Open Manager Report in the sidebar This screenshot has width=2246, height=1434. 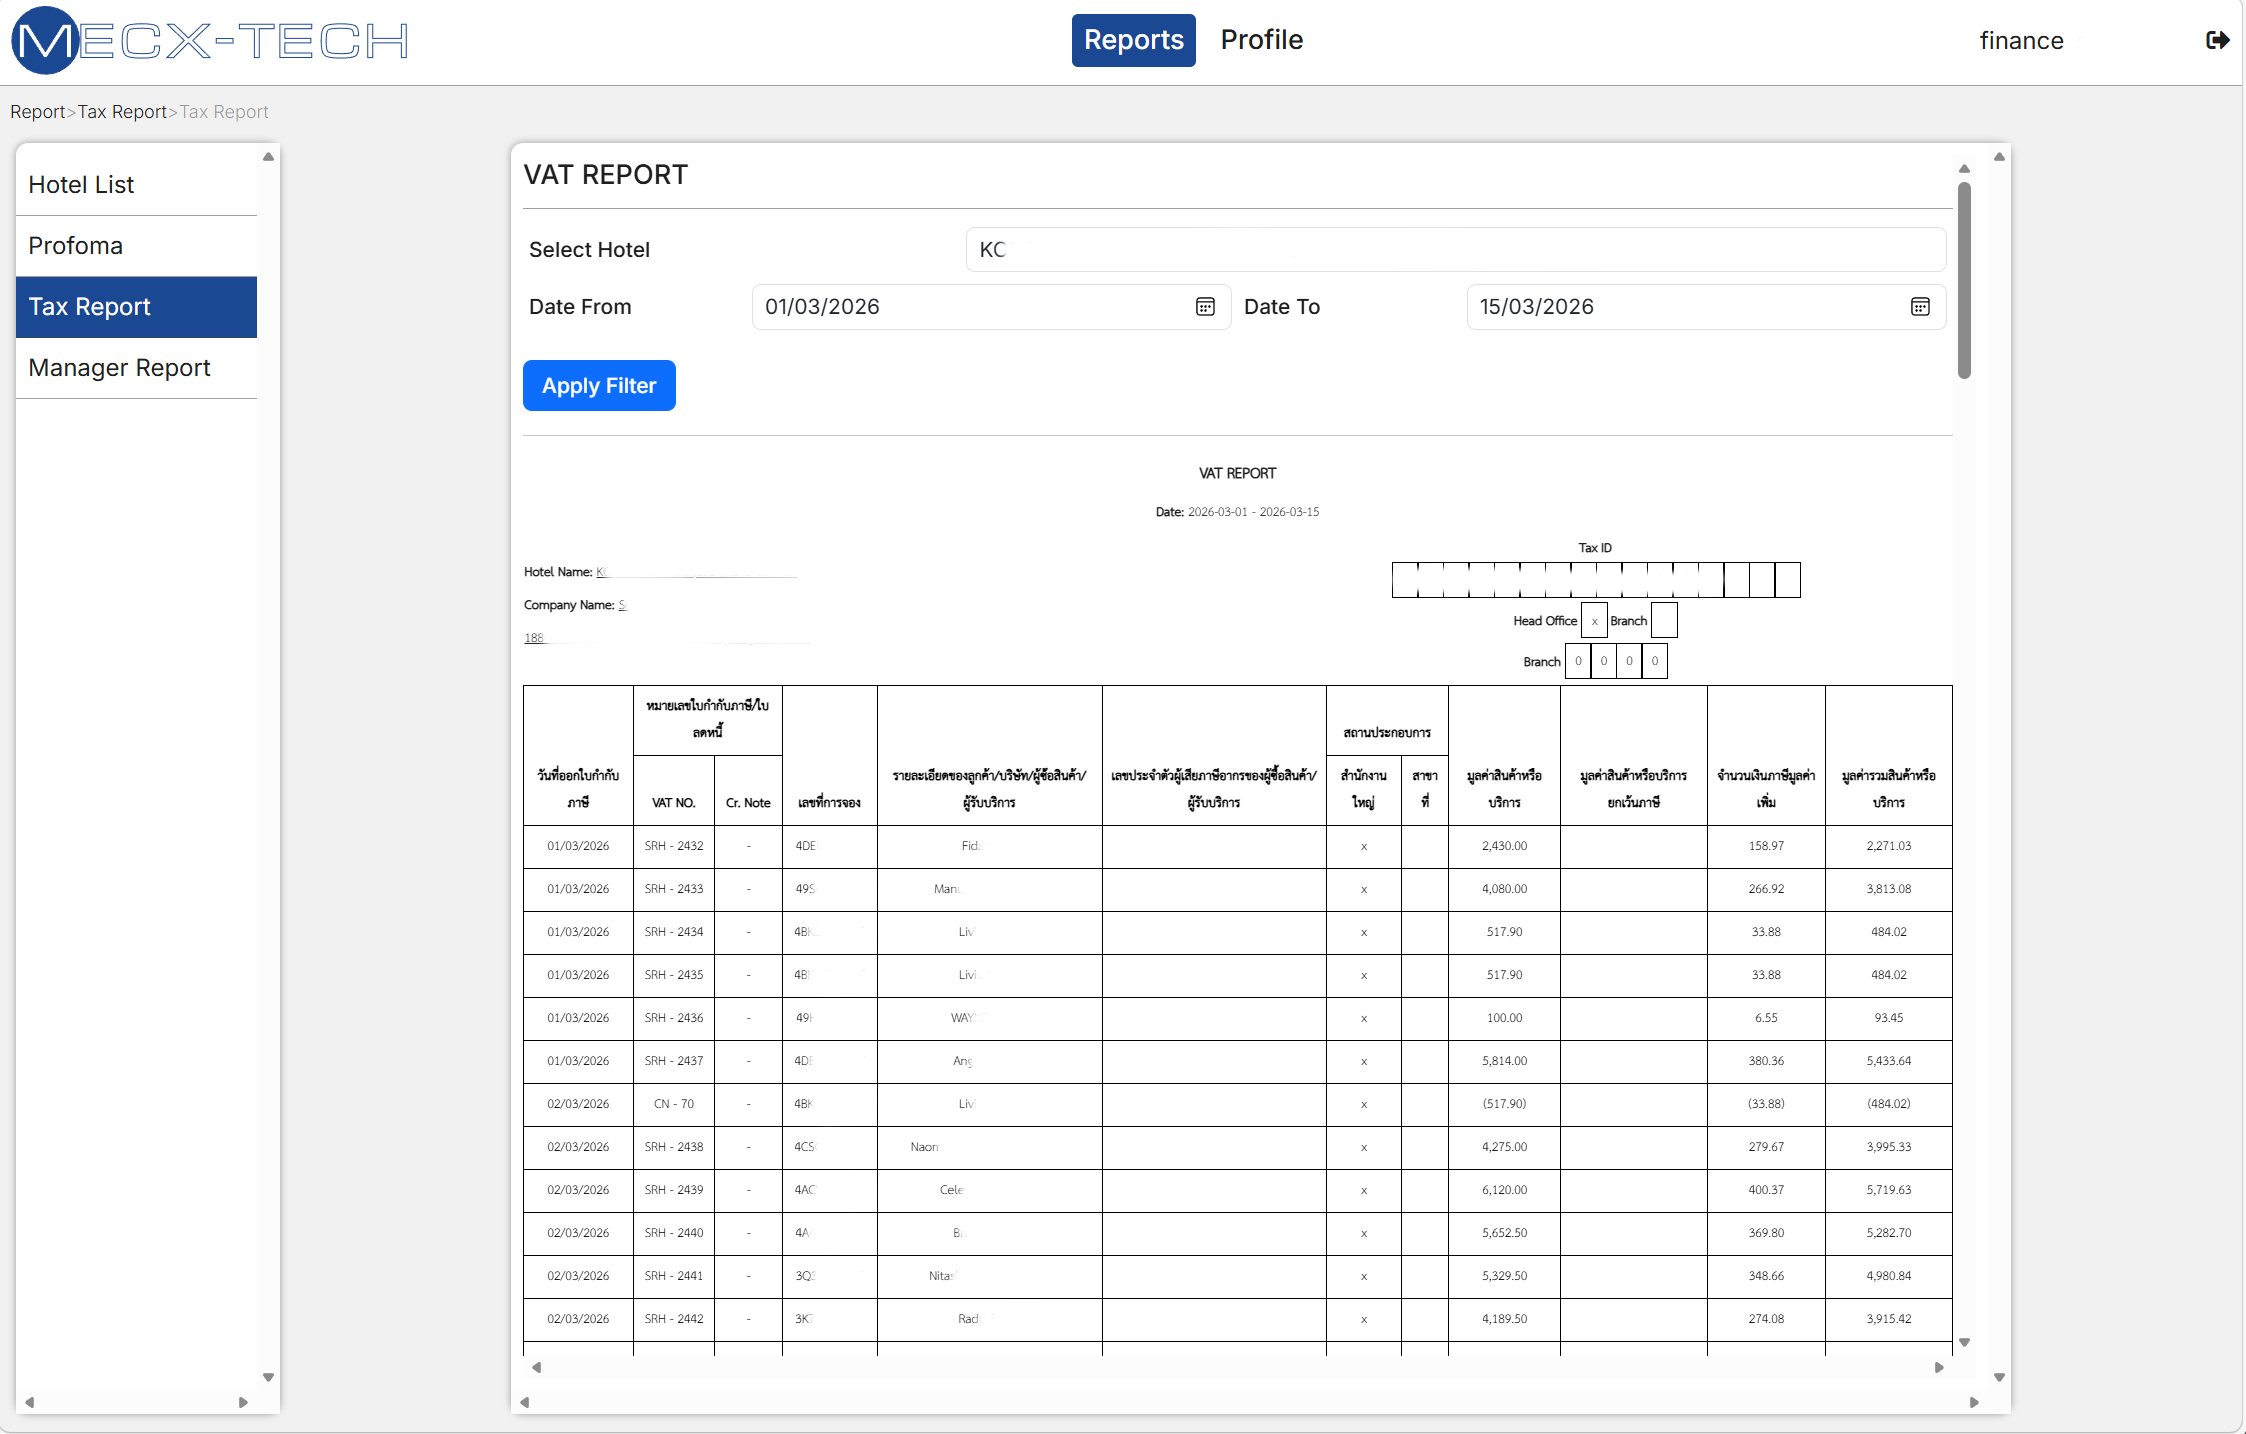tap(119, 368)
